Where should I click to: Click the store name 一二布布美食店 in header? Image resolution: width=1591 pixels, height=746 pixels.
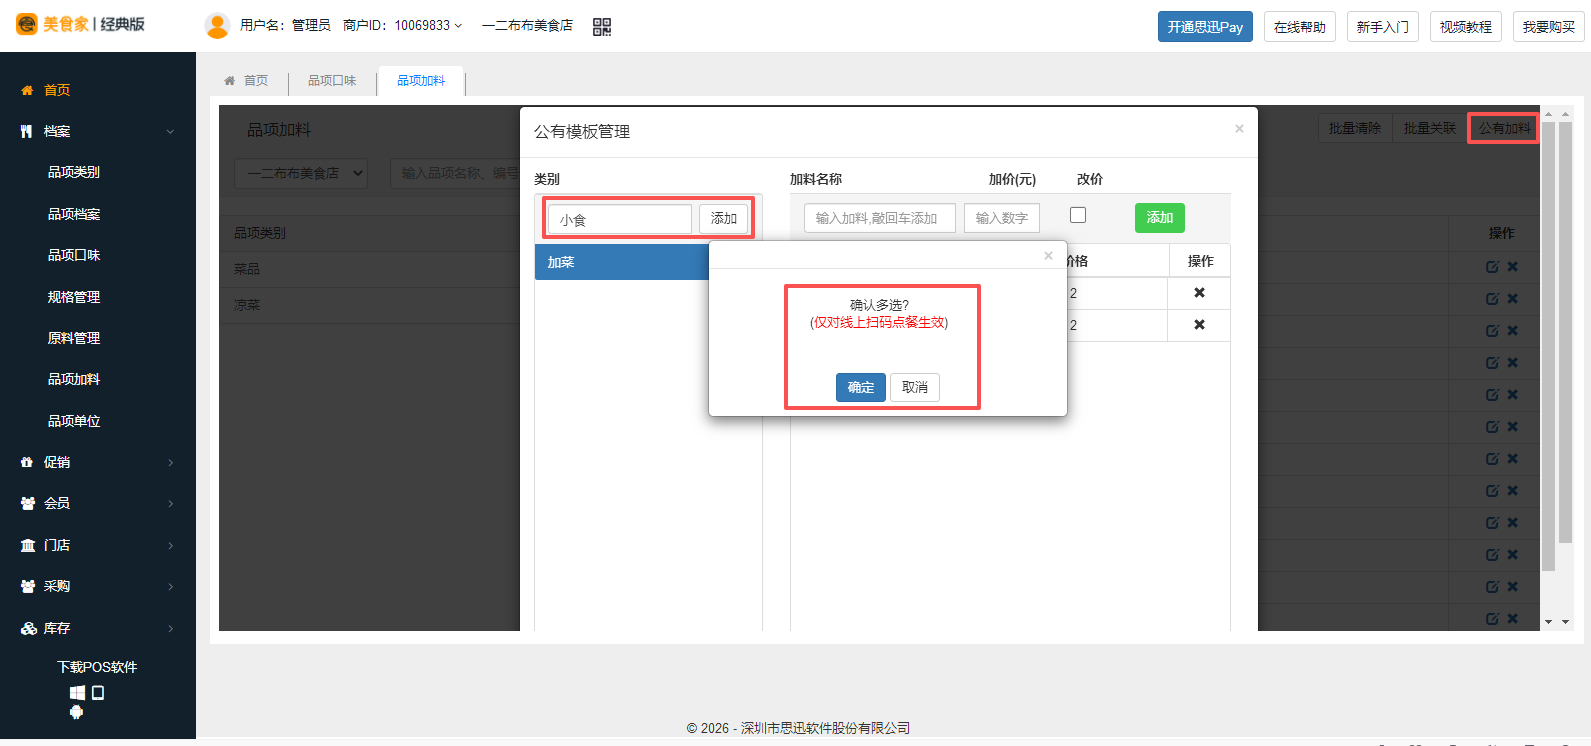527,26
